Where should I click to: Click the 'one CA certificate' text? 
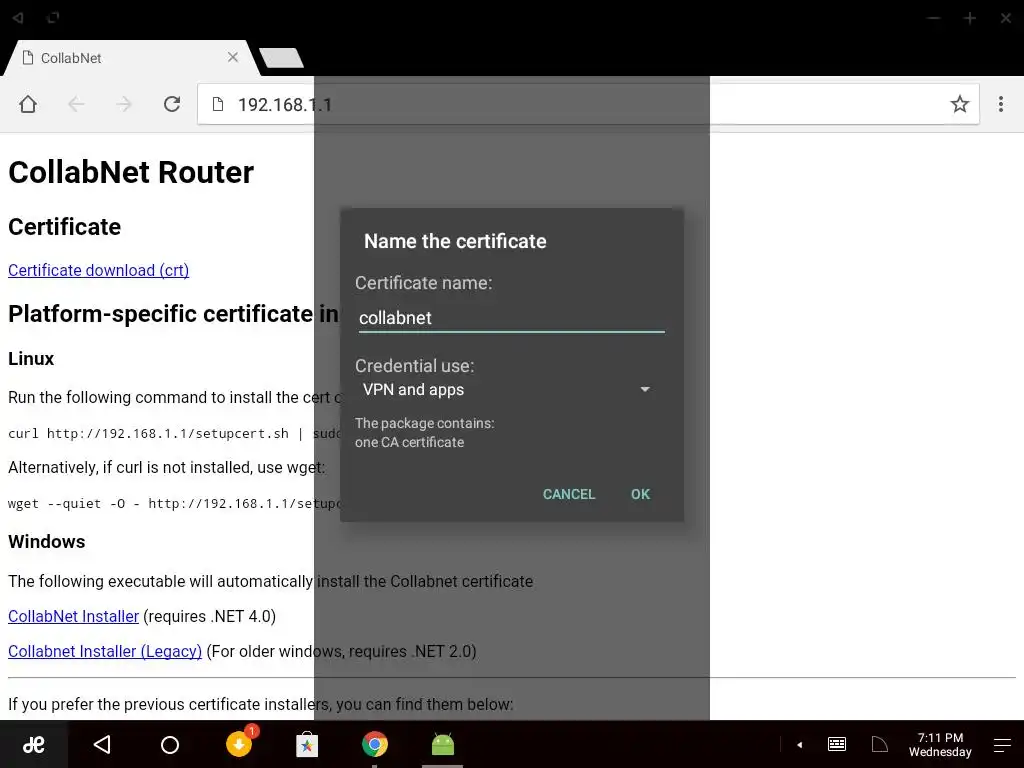point(409,442)
